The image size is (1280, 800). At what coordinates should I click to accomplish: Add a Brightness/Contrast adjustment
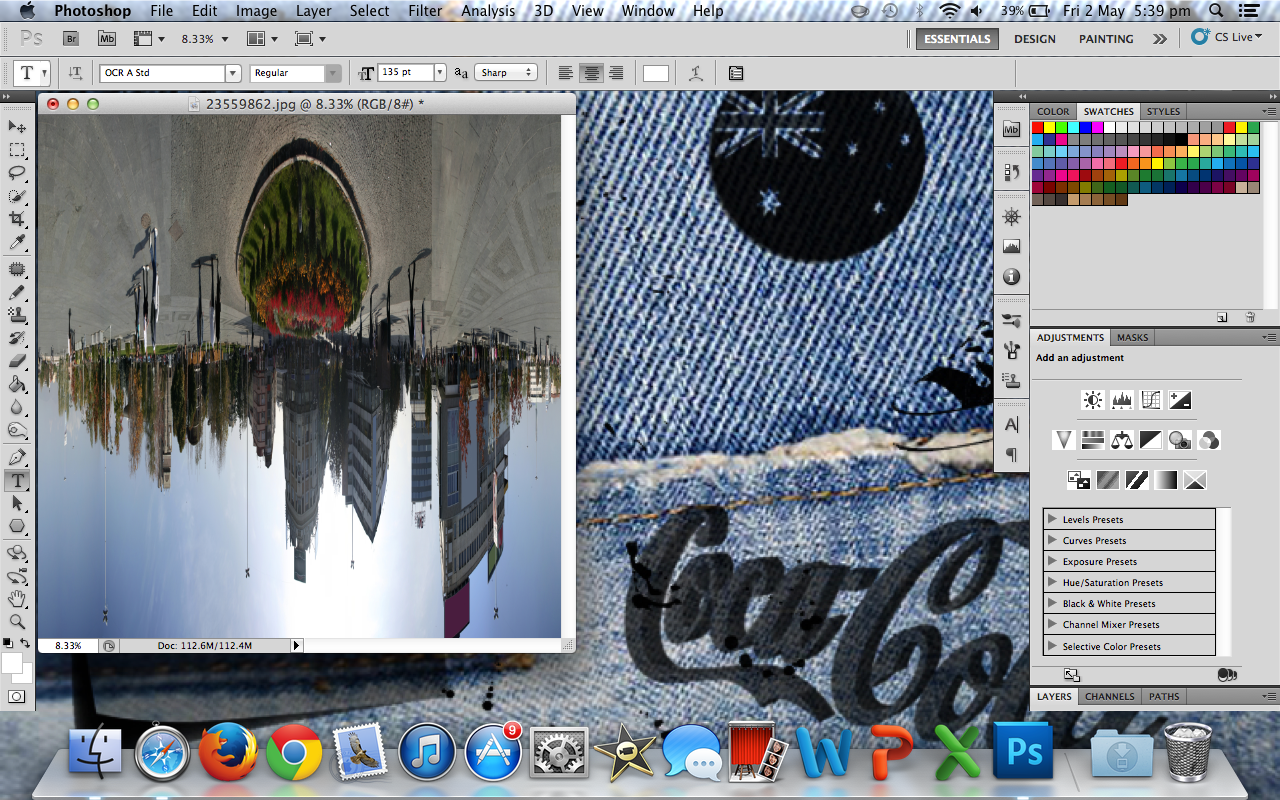(1092, 400)
